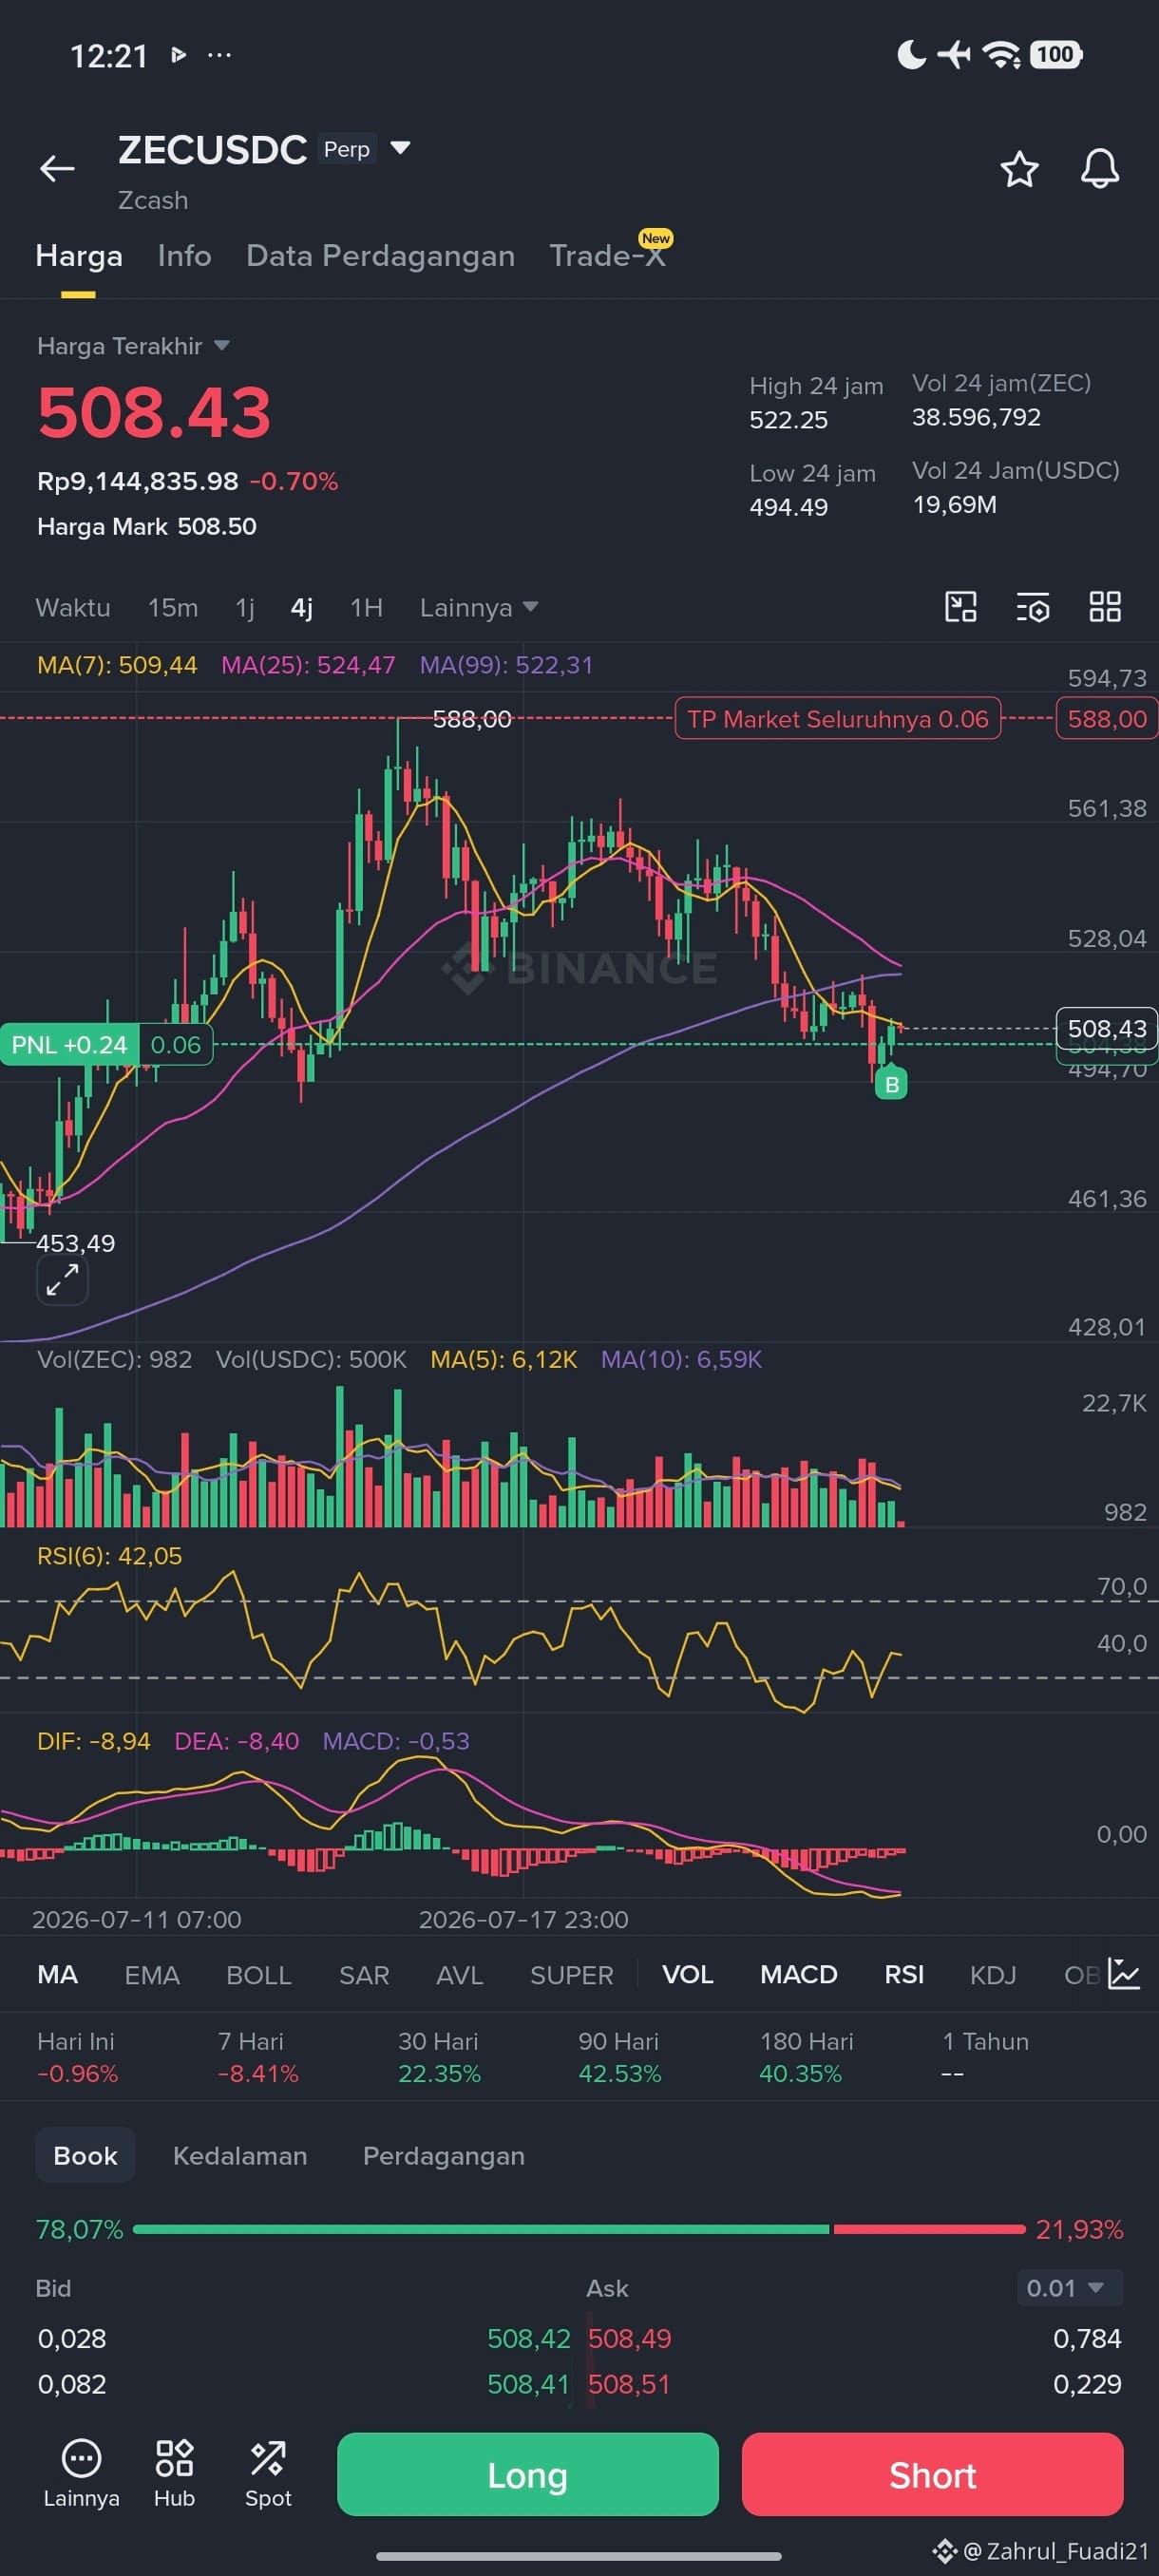Image resolution: width=1159 pixels, height=2576 pixels.
Task: Toggle SAR indicator
Action: point(364,1975)
